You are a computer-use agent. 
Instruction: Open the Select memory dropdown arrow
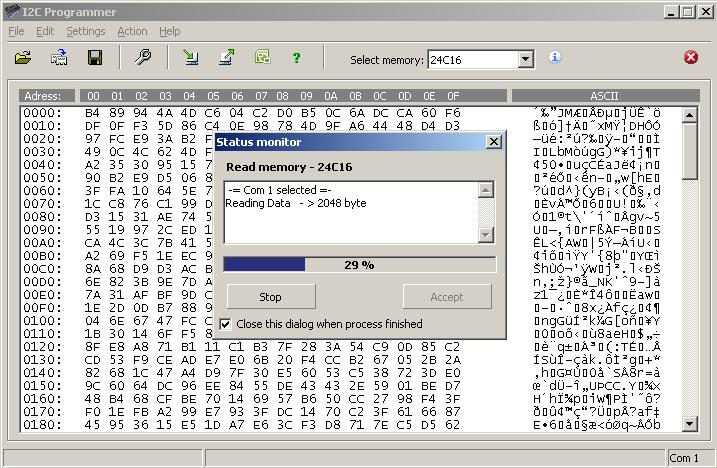point(526,59)
